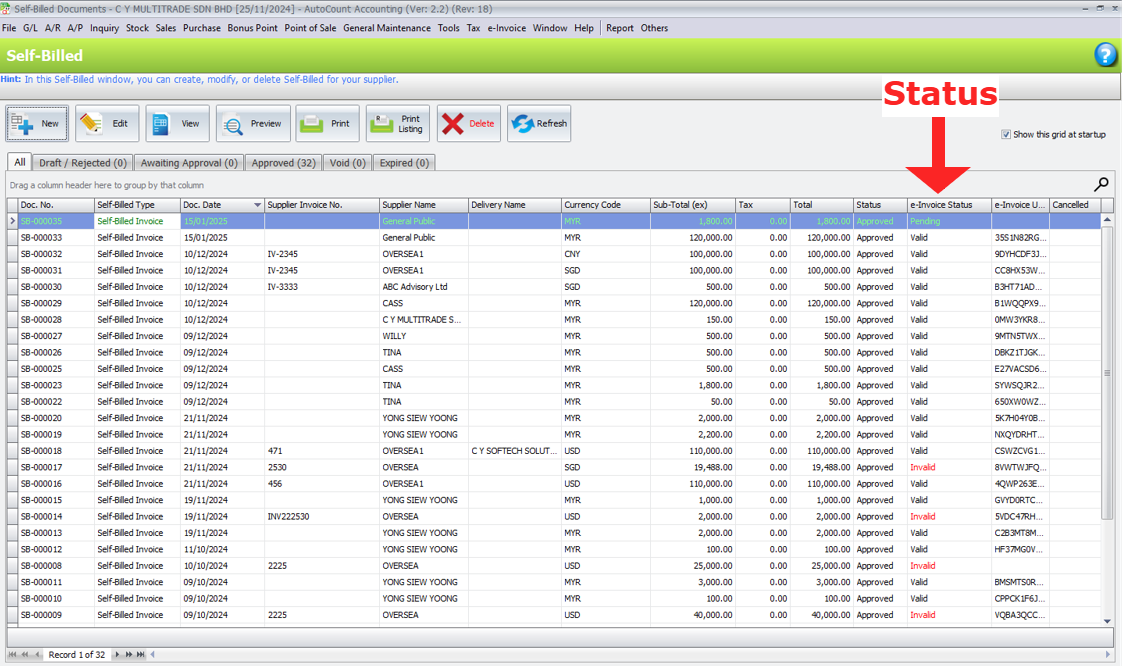Viewport: 1128px width, 666px height.
Task: Jump to last record in navigator
Action: 140,655
